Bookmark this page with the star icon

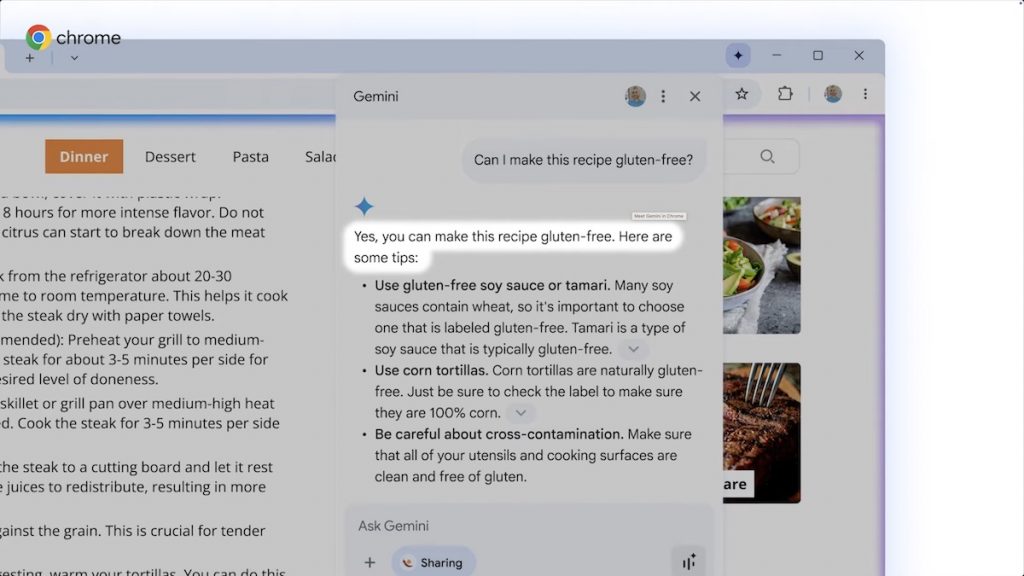(741, 94)
